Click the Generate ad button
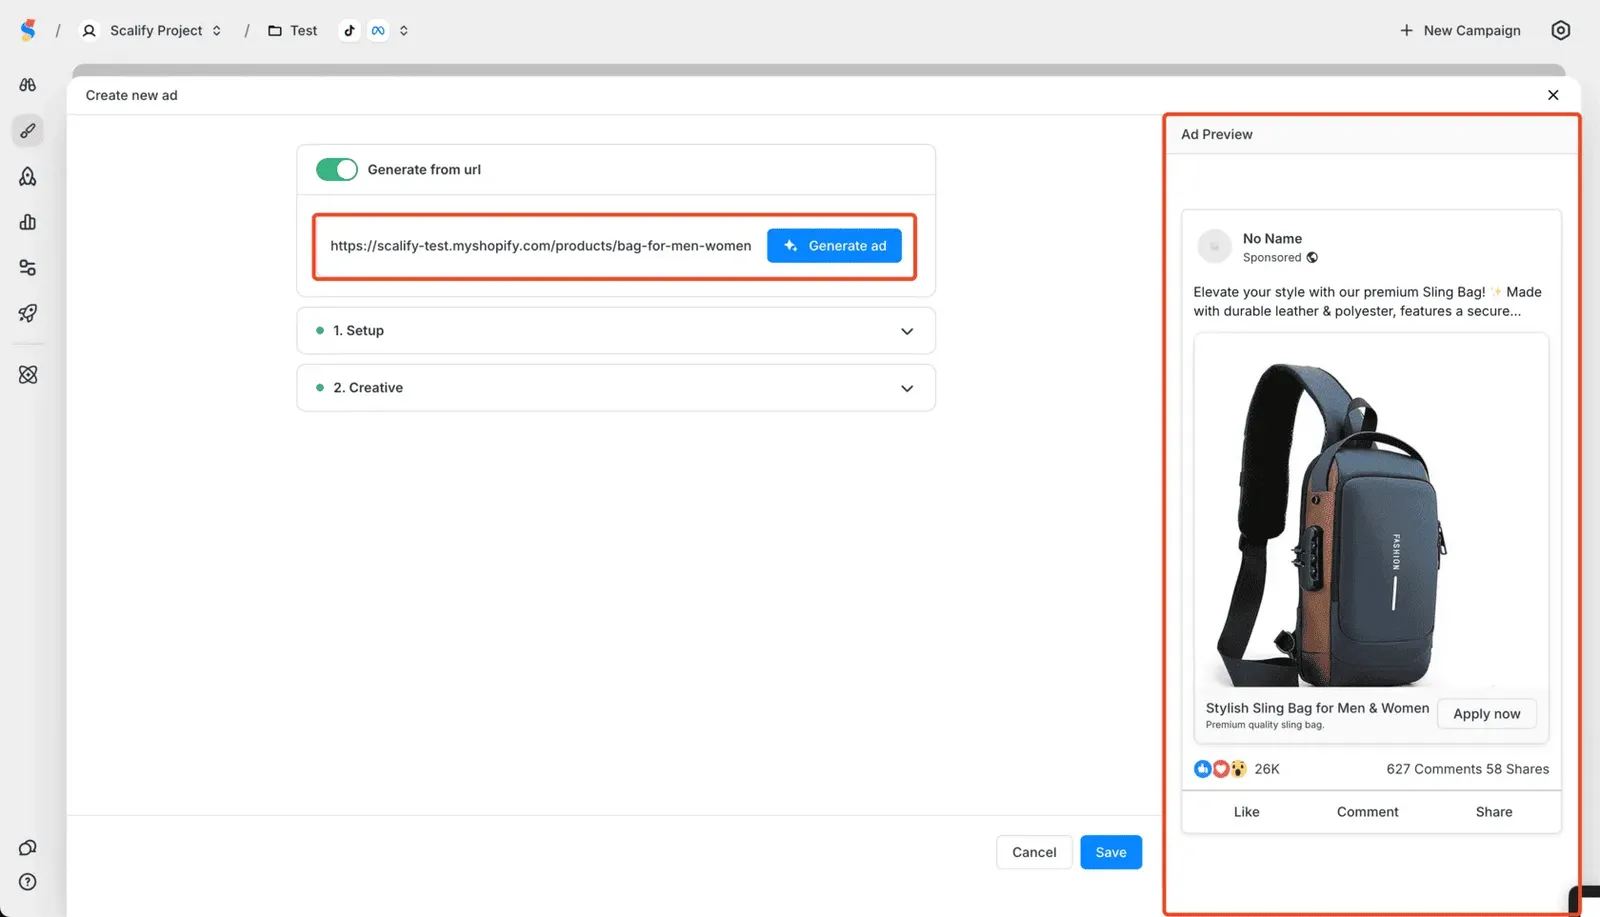Screen dimensions: 1600x917 click(x=834, y=245)
